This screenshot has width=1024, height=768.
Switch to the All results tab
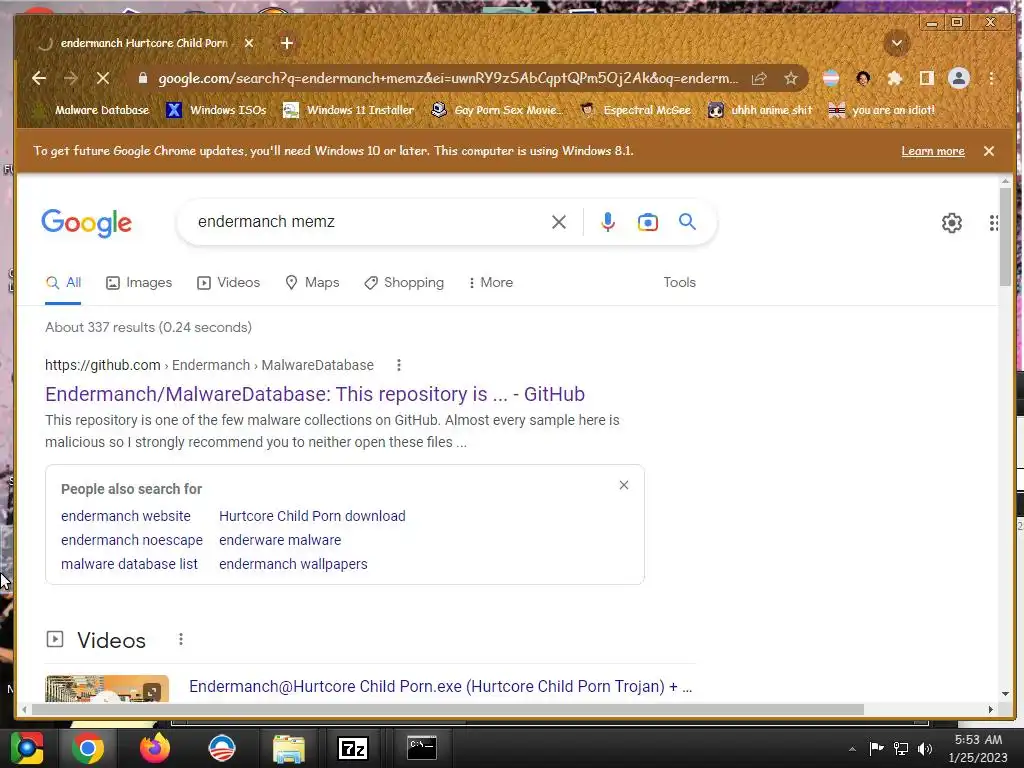[63, 283]
